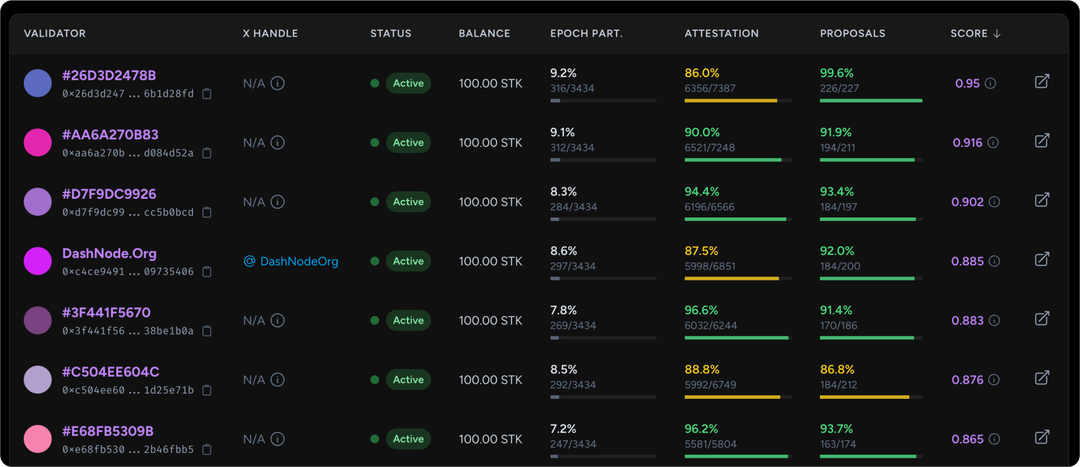Screen dimensions: 1080x467
Task: Sort table by Score column header
Action: (975, 33)
